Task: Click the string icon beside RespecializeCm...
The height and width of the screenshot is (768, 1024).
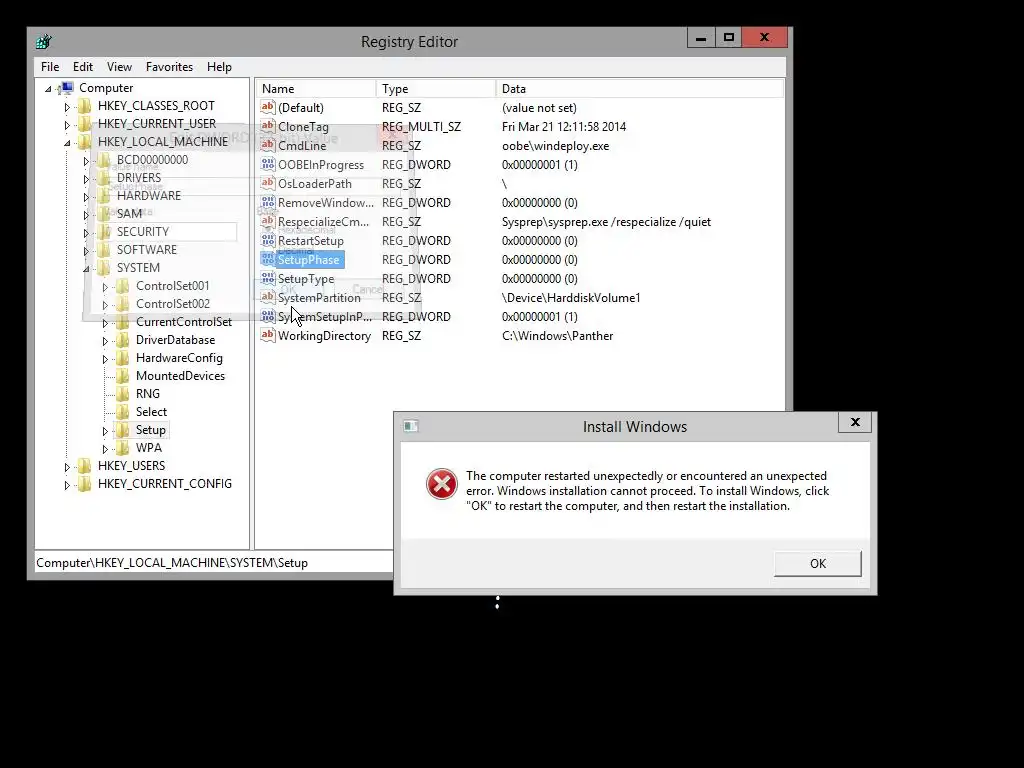Action: click(268, 221)
